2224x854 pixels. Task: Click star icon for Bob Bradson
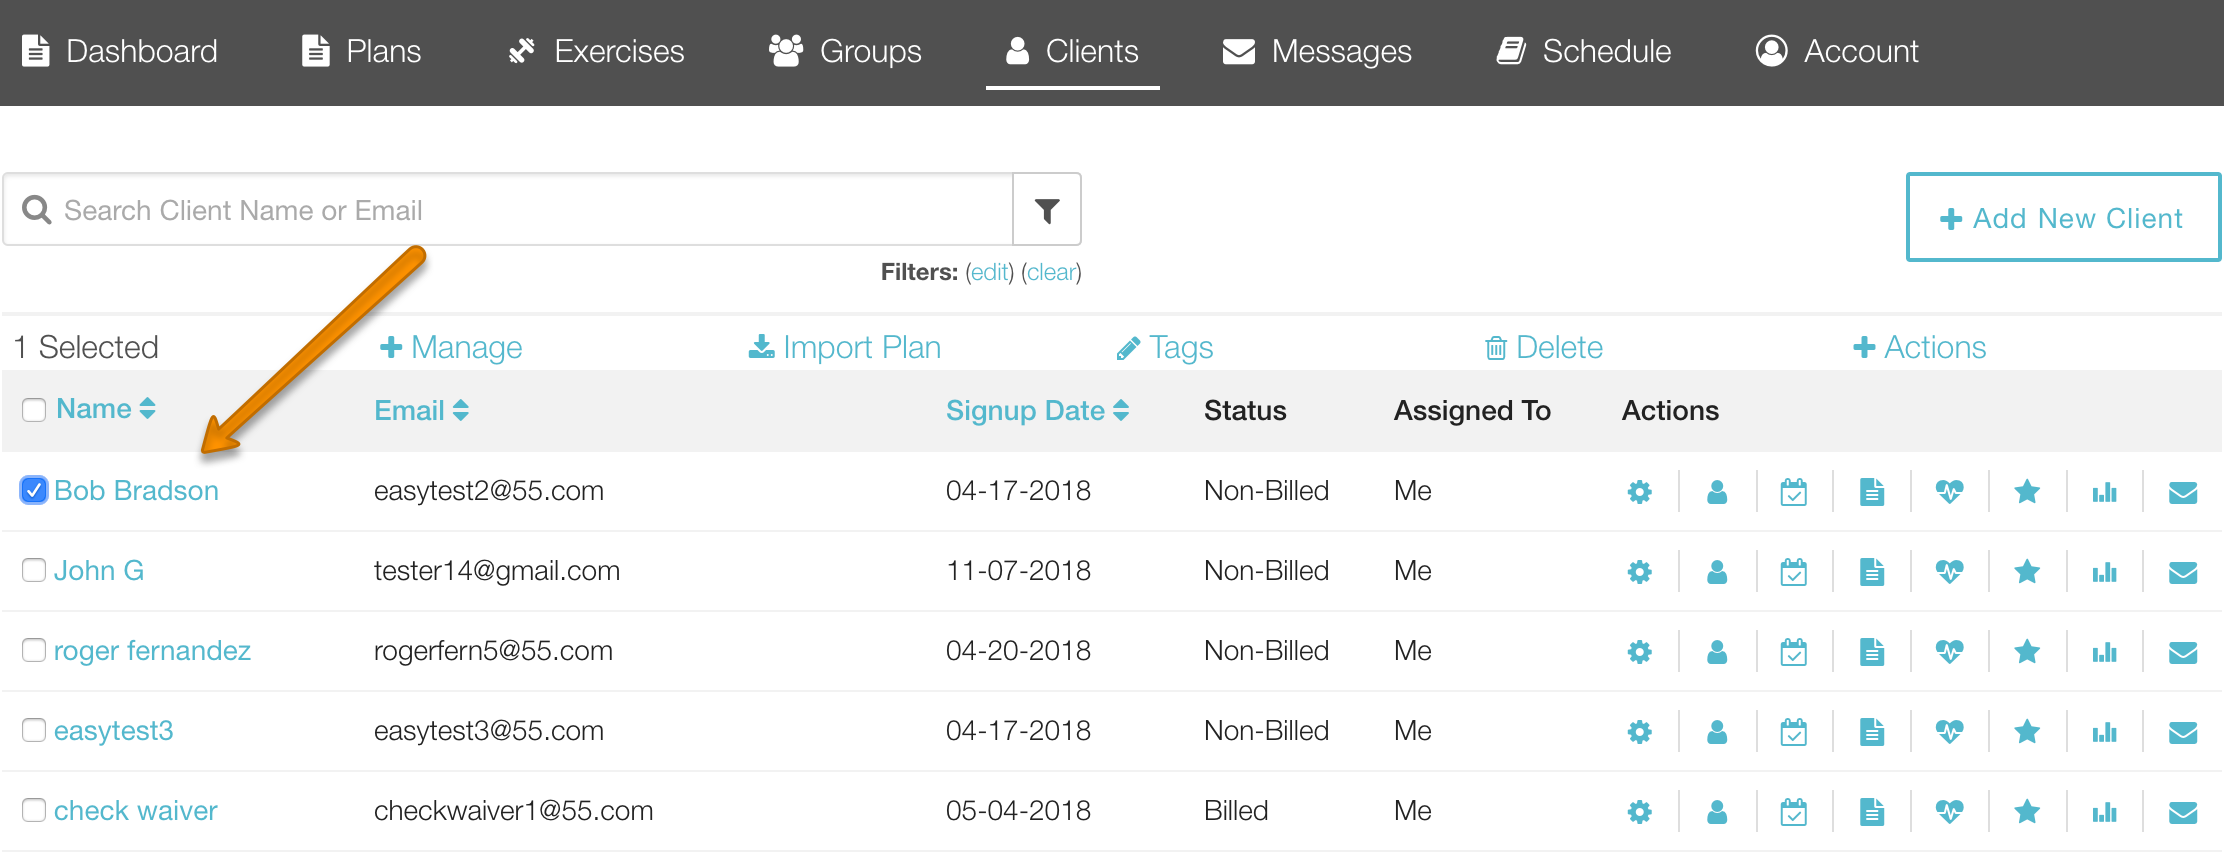(x=2027, y=491)
